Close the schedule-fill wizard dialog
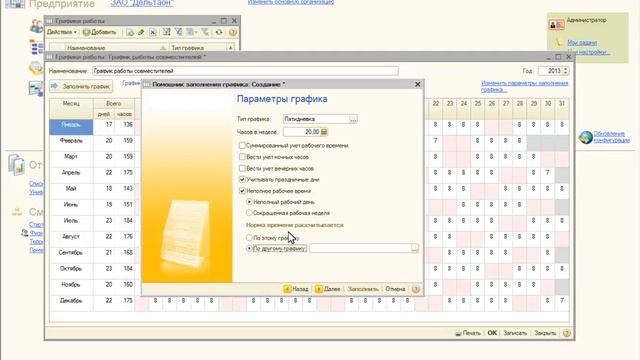640x360 pixels. coord(417,84)
